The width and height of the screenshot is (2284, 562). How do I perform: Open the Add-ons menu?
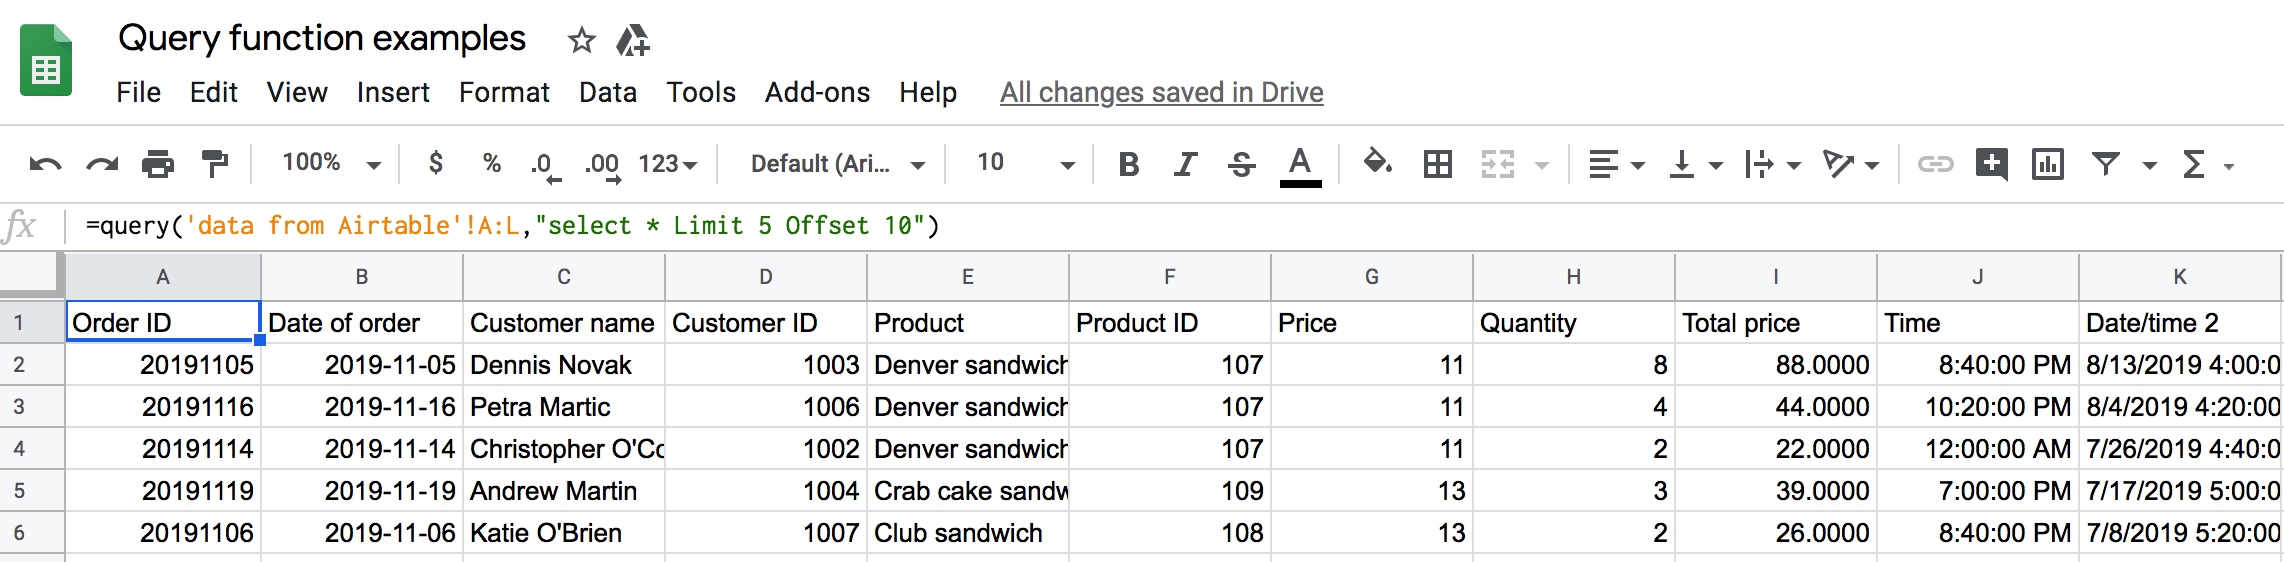pos(817,92)
